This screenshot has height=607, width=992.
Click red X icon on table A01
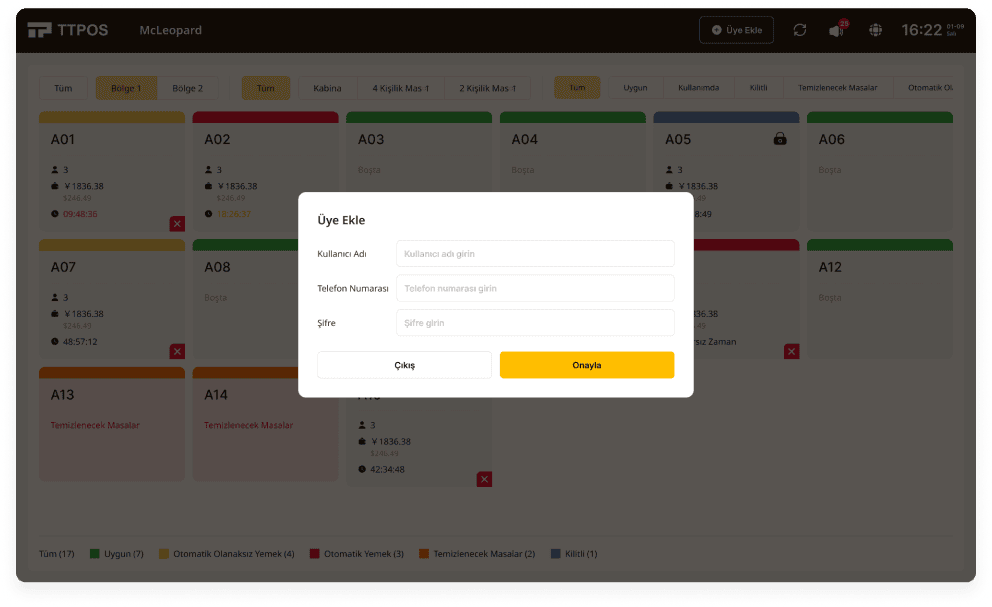pos(177,223)
